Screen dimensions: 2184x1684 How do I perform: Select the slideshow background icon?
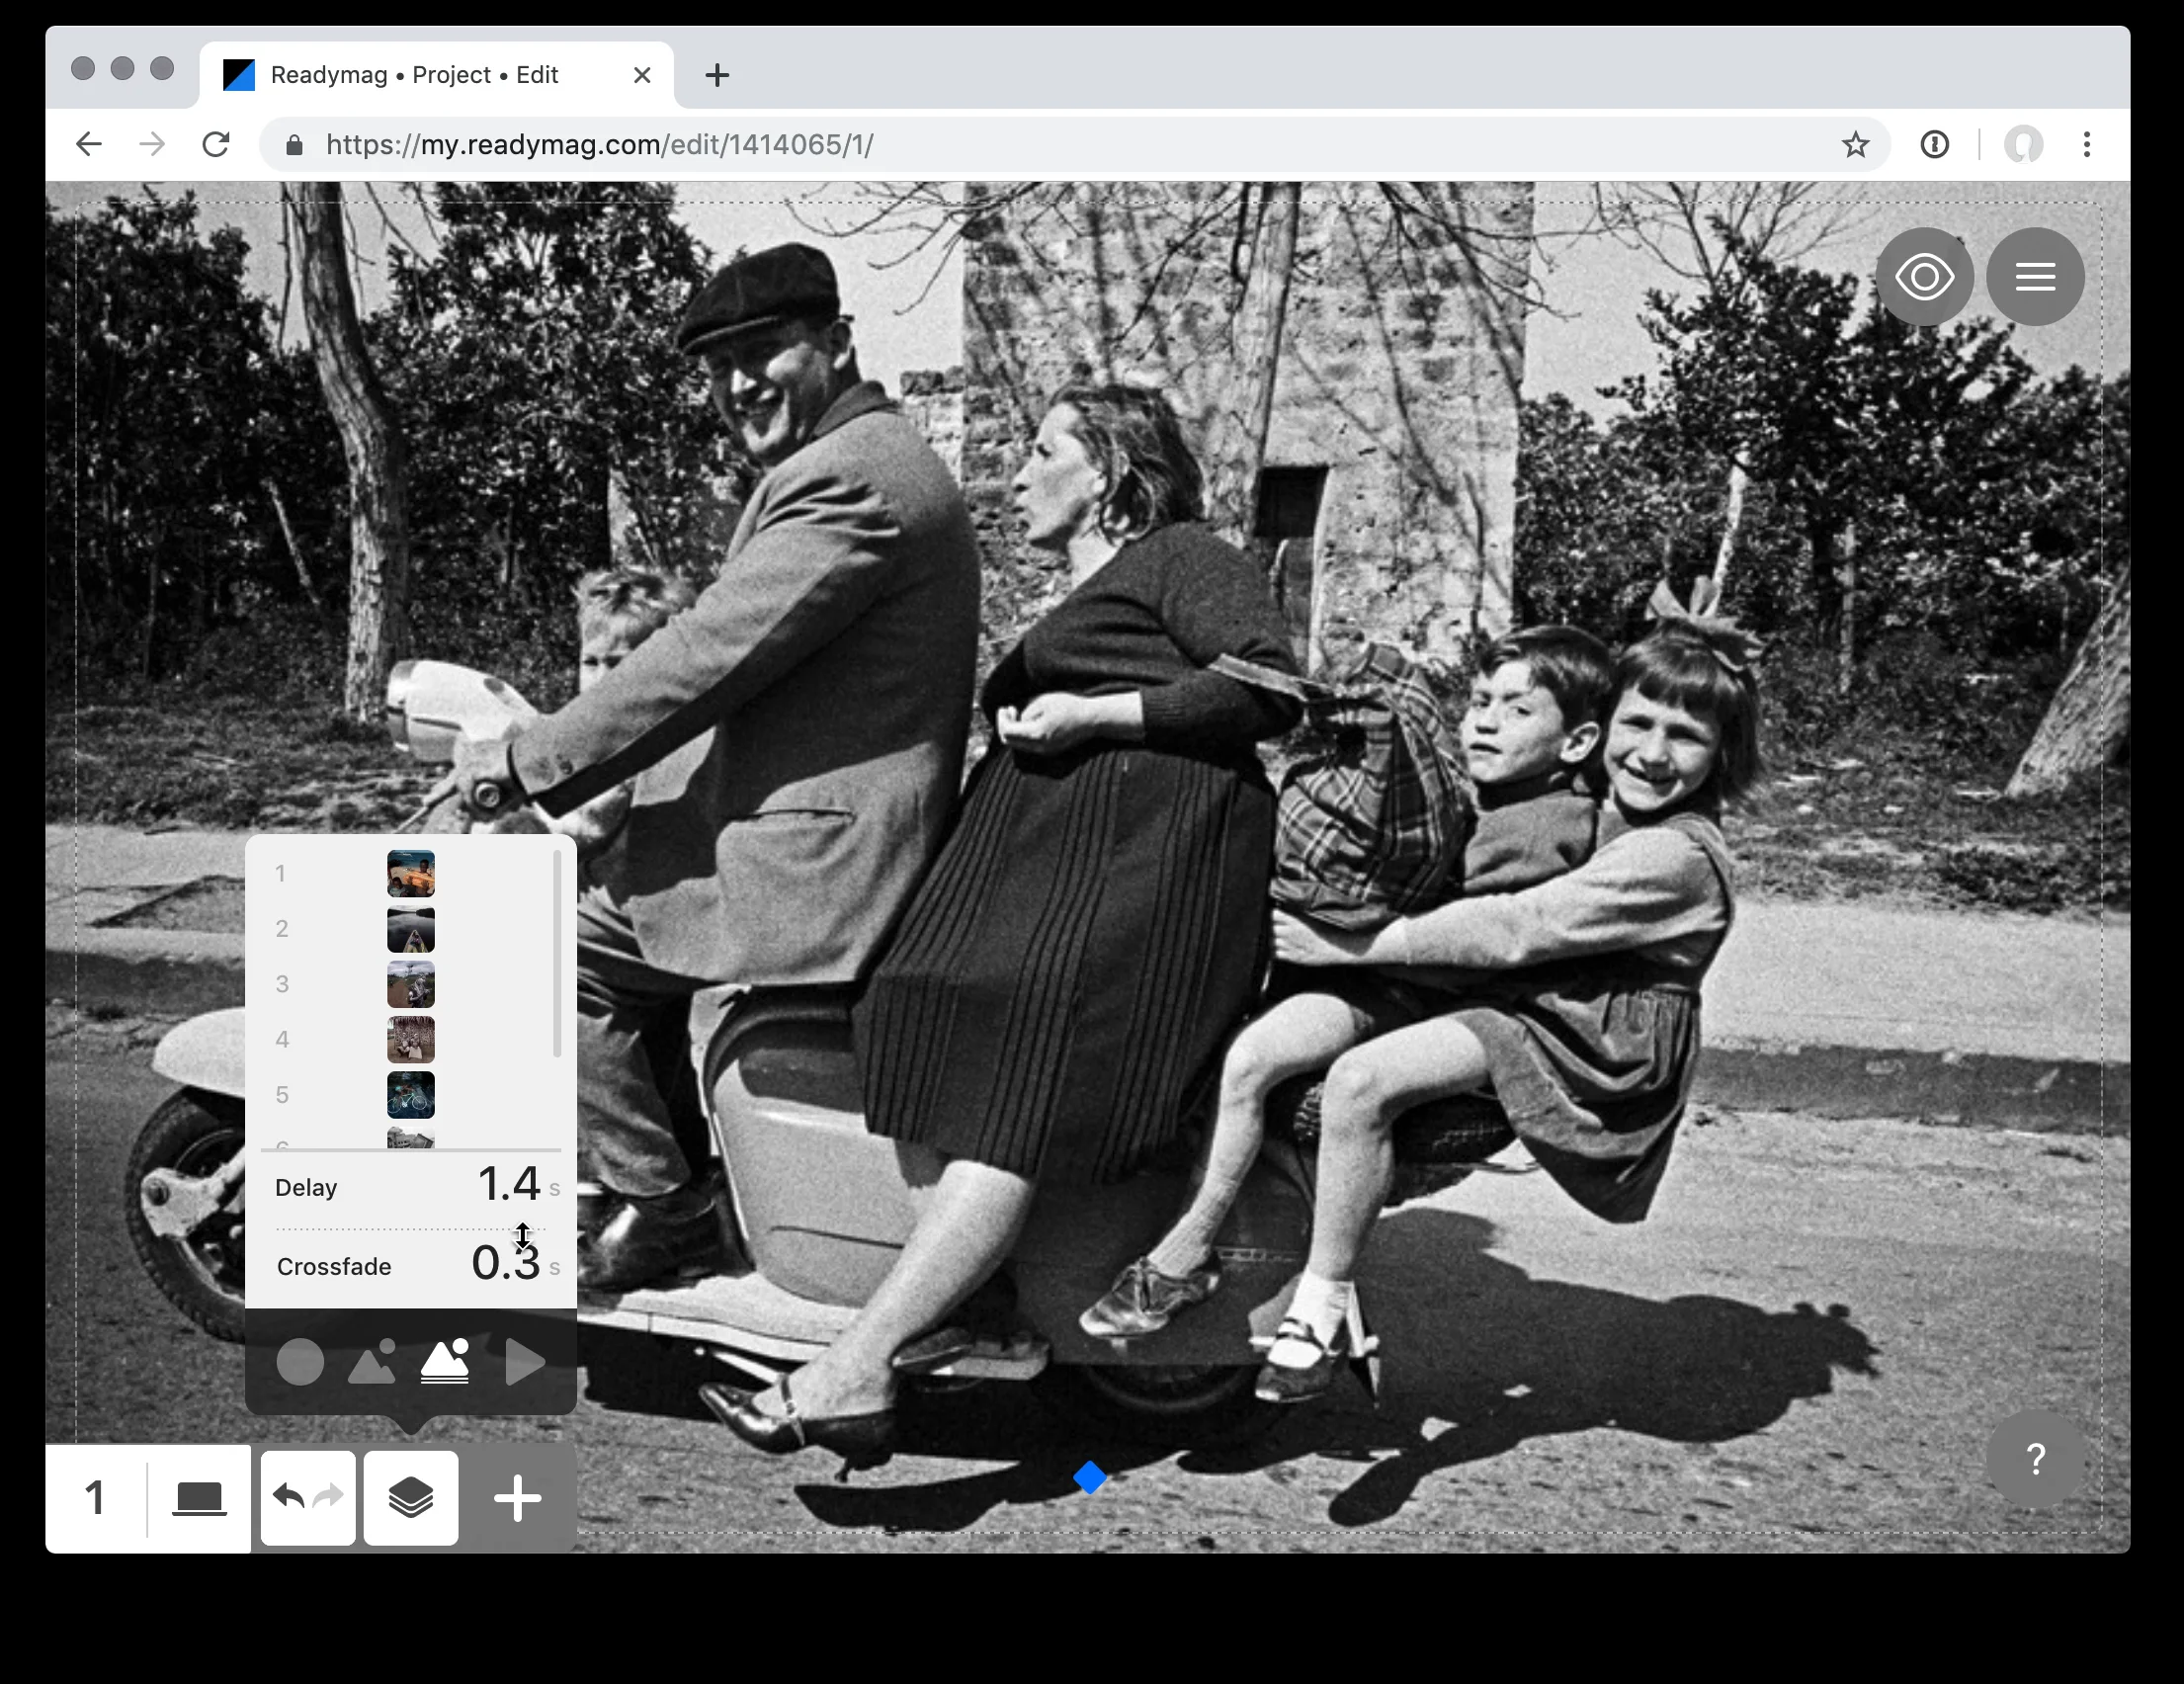tap(445, 1362)
